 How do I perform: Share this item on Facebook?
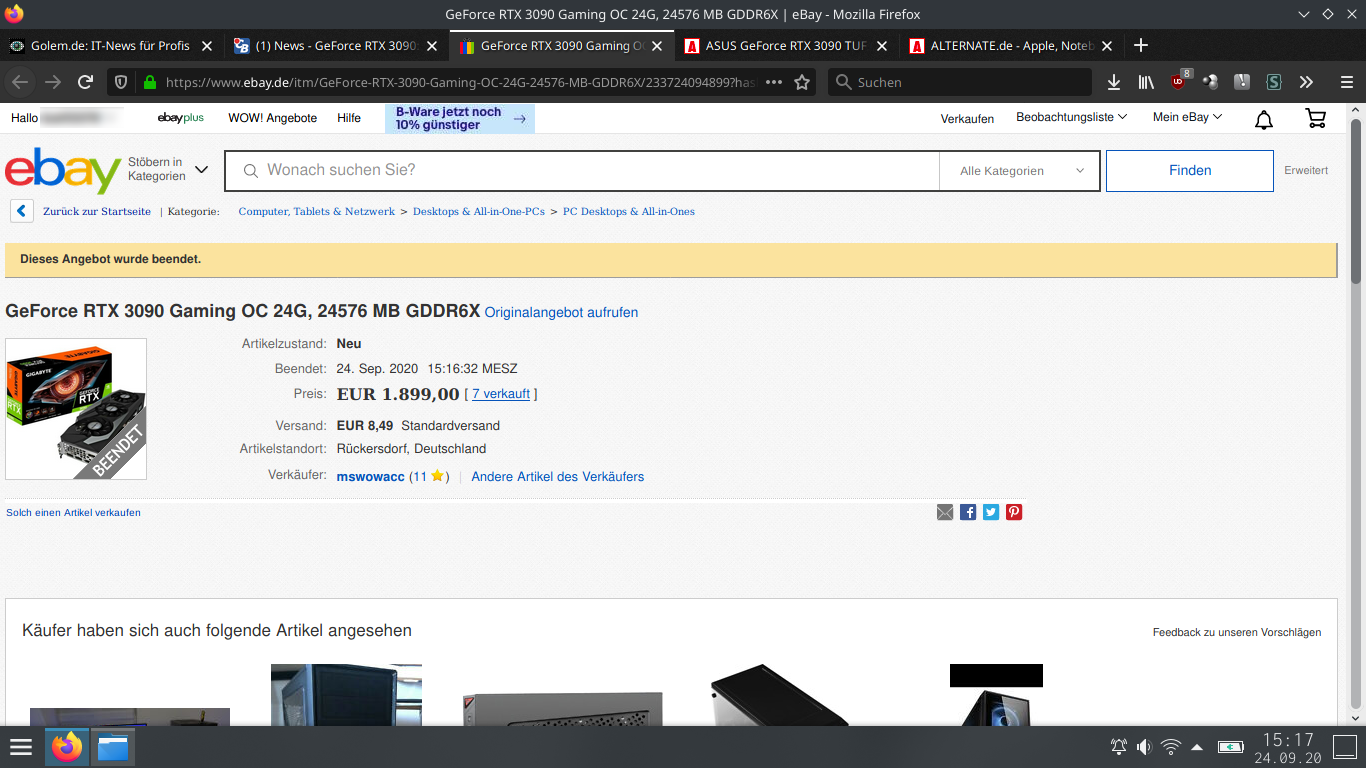967,511
